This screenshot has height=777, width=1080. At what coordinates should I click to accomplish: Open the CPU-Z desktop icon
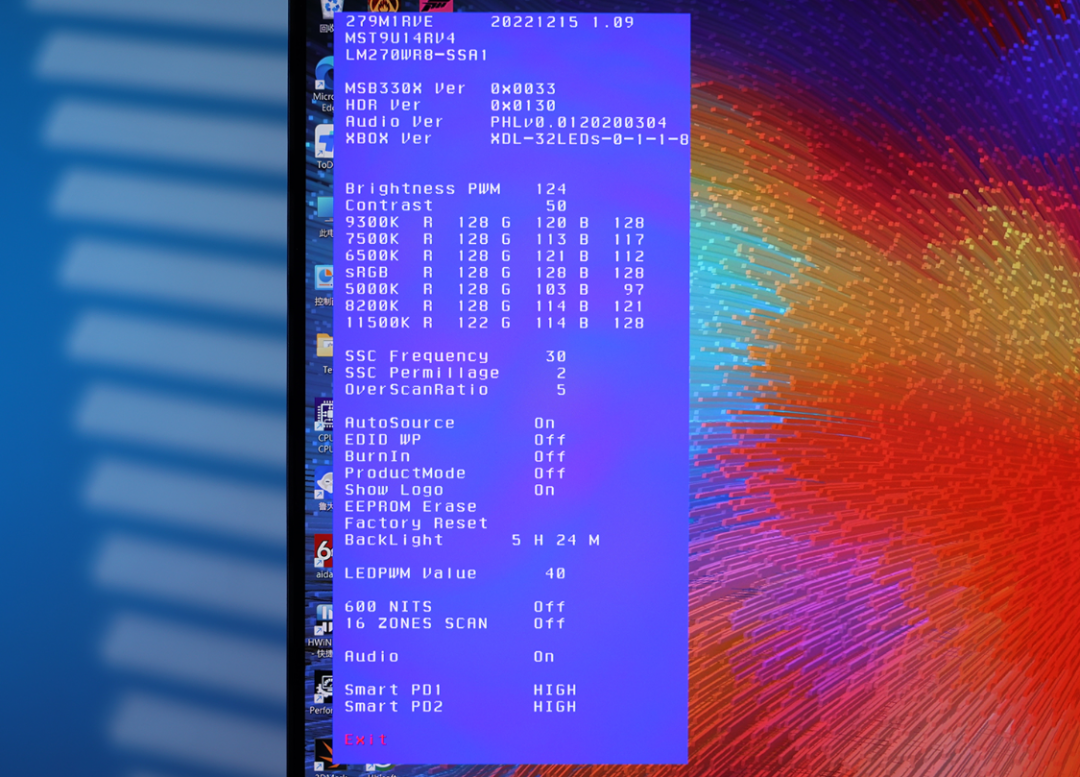pos(324,427)
